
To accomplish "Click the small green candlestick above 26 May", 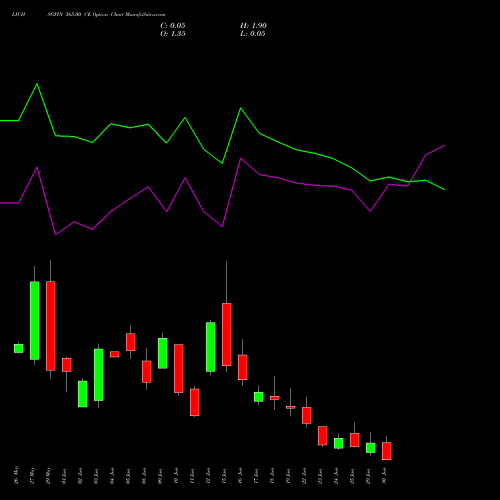I will [19, 348].
